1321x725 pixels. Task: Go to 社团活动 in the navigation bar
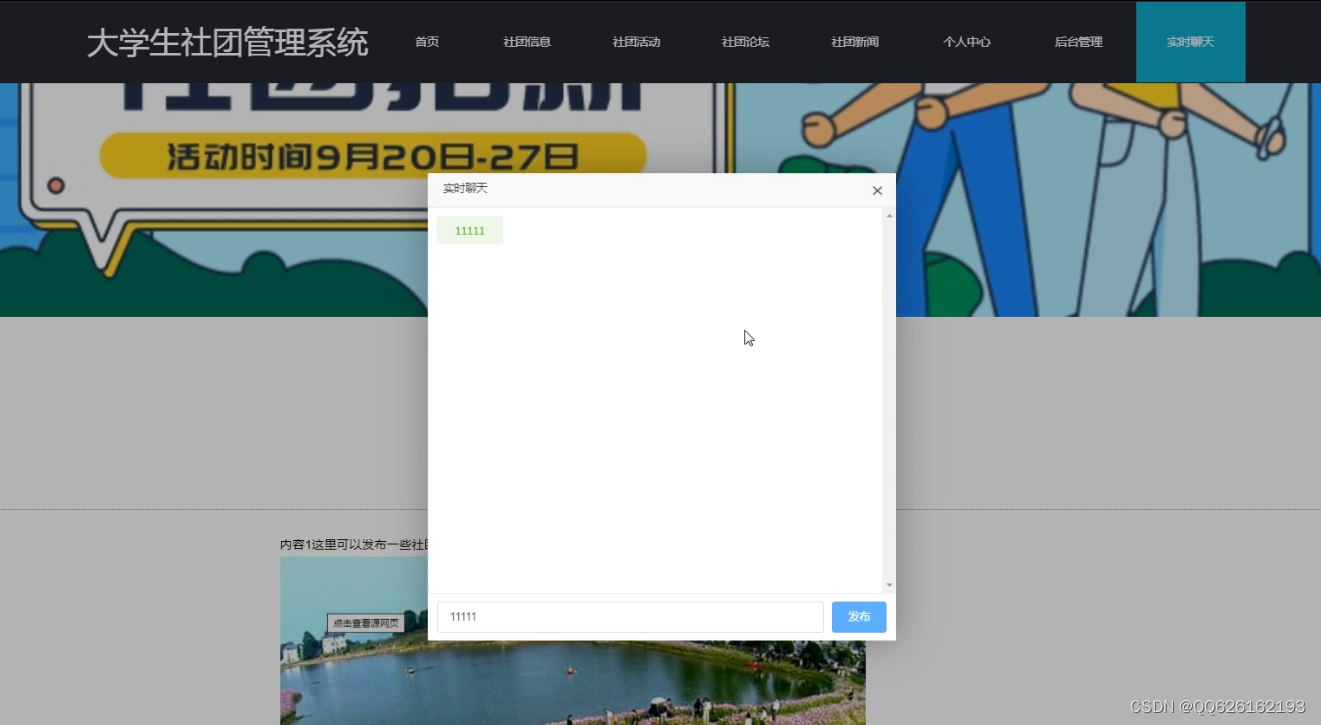tap(636, 42)
